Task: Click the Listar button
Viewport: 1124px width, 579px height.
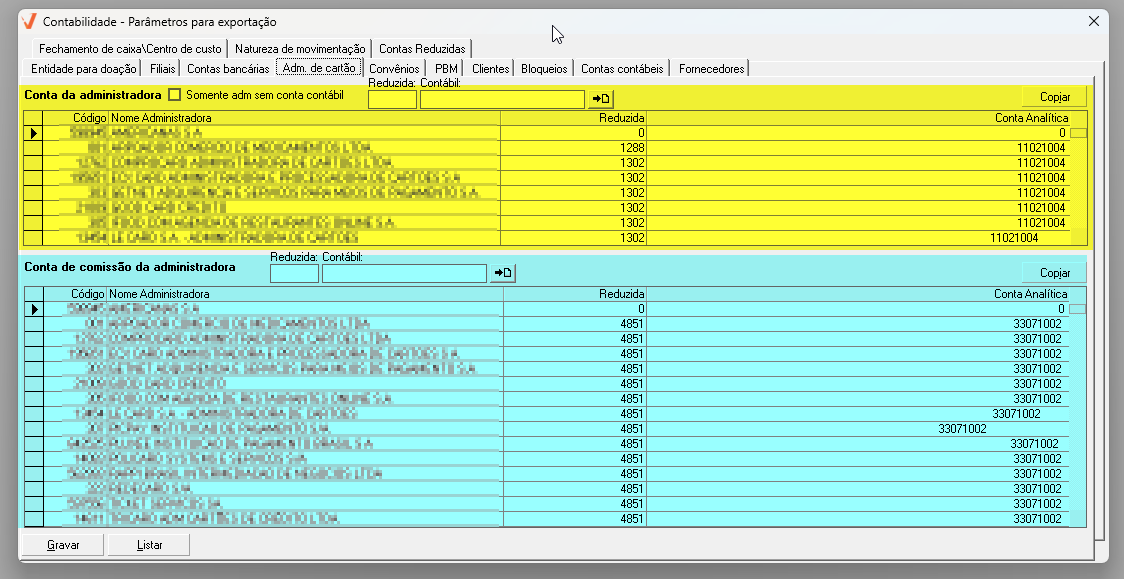Action: point(149,545)
